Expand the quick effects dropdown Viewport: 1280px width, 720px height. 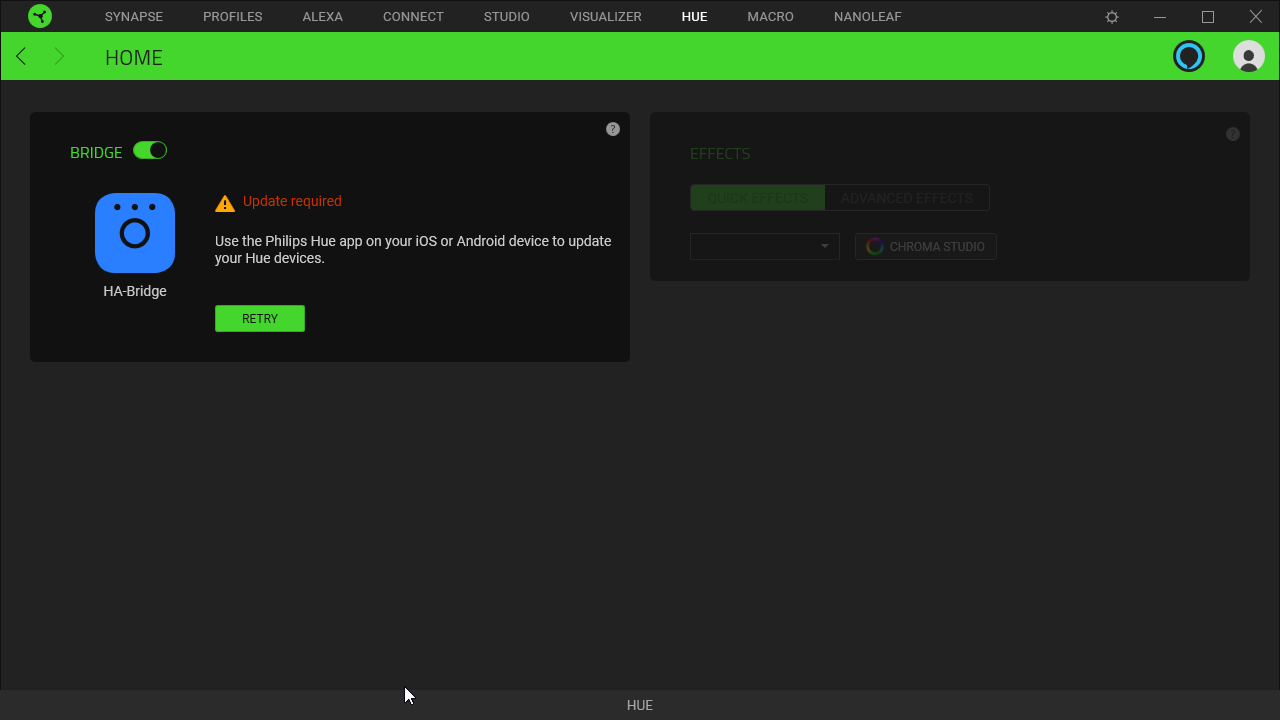click(x=764, y=246)
